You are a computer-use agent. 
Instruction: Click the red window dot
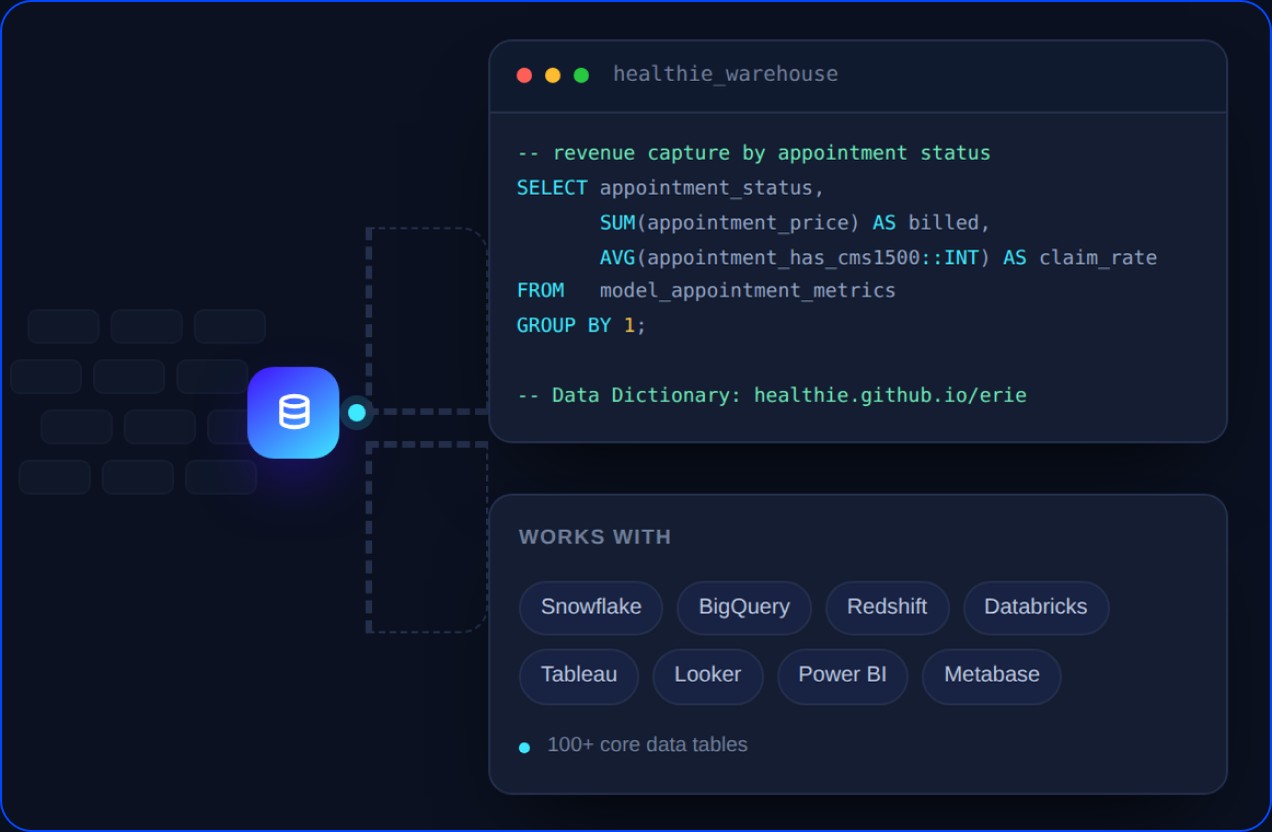tap(524, 75)
